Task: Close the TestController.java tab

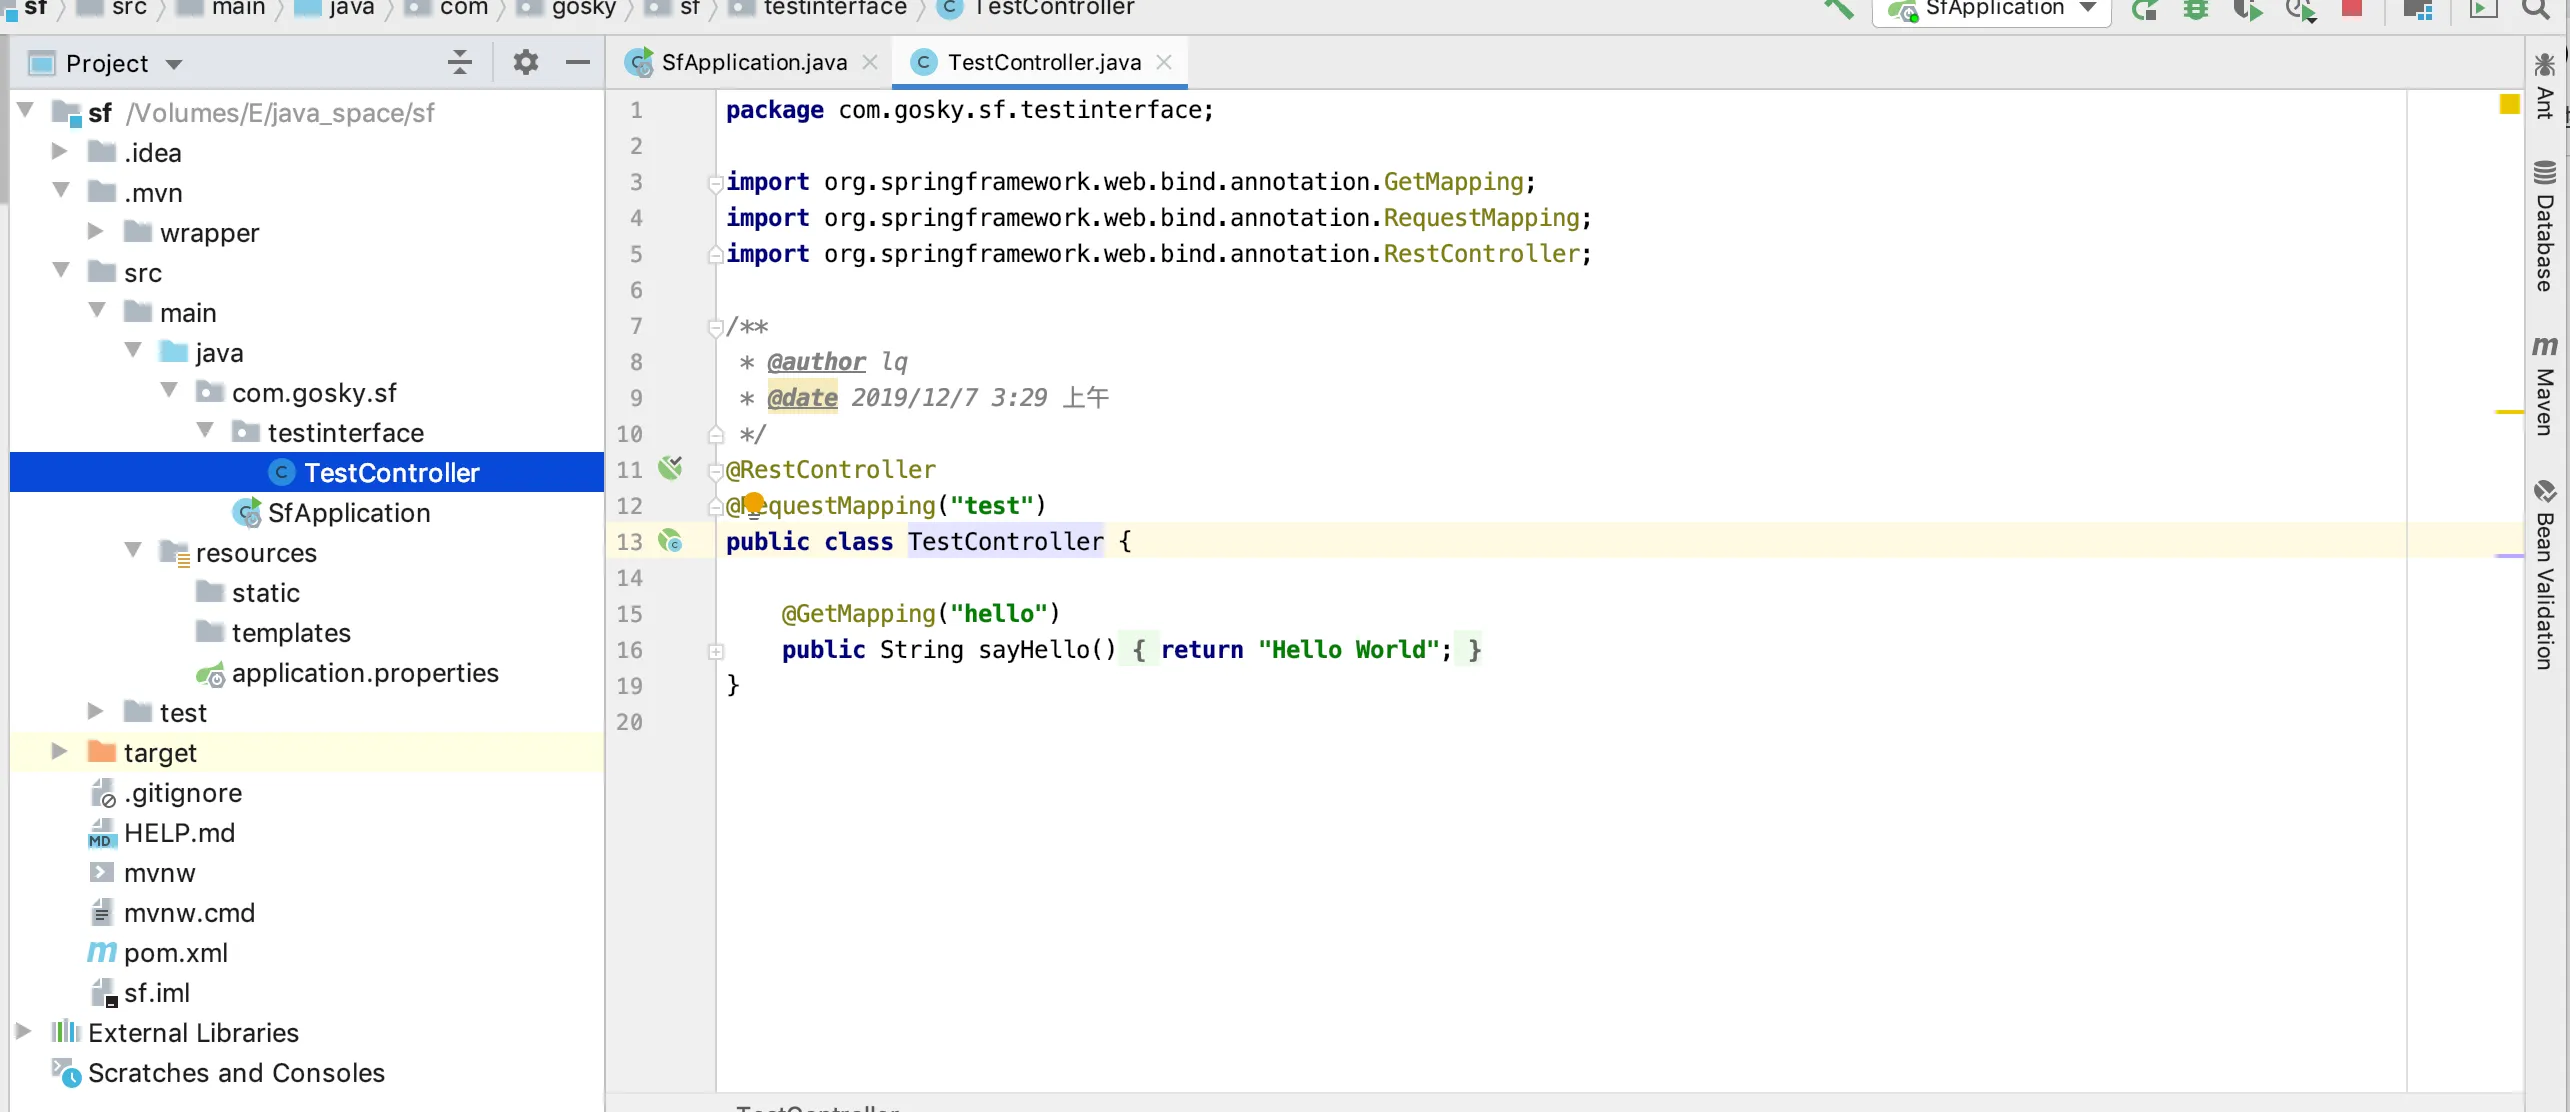Action: (x=1164, y=62)
